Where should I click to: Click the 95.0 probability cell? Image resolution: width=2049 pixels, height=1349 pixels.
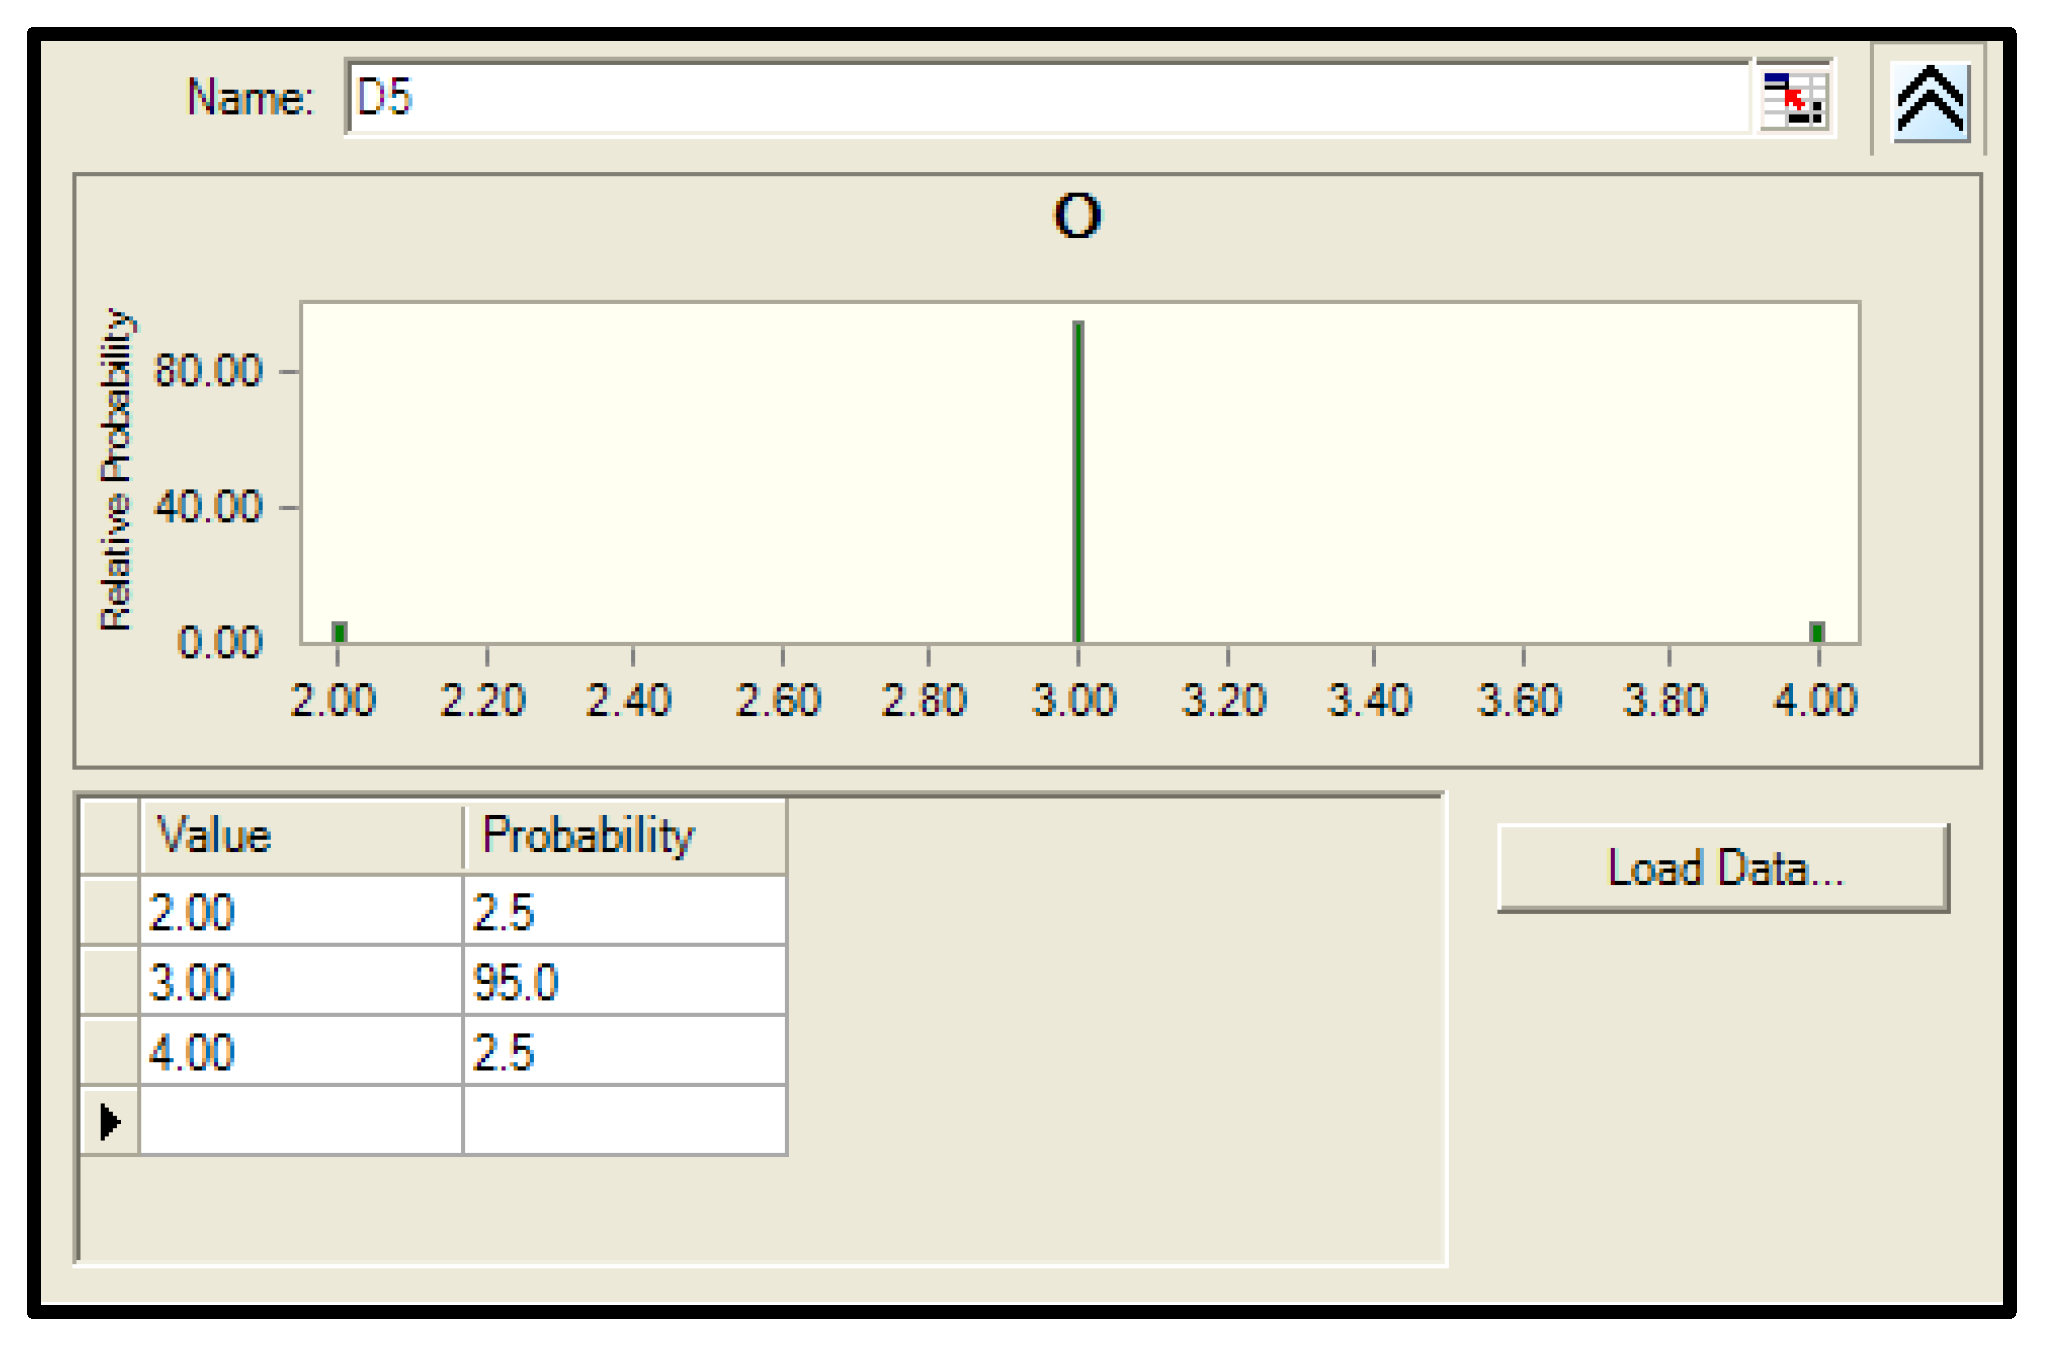click(x=624, y=981)
